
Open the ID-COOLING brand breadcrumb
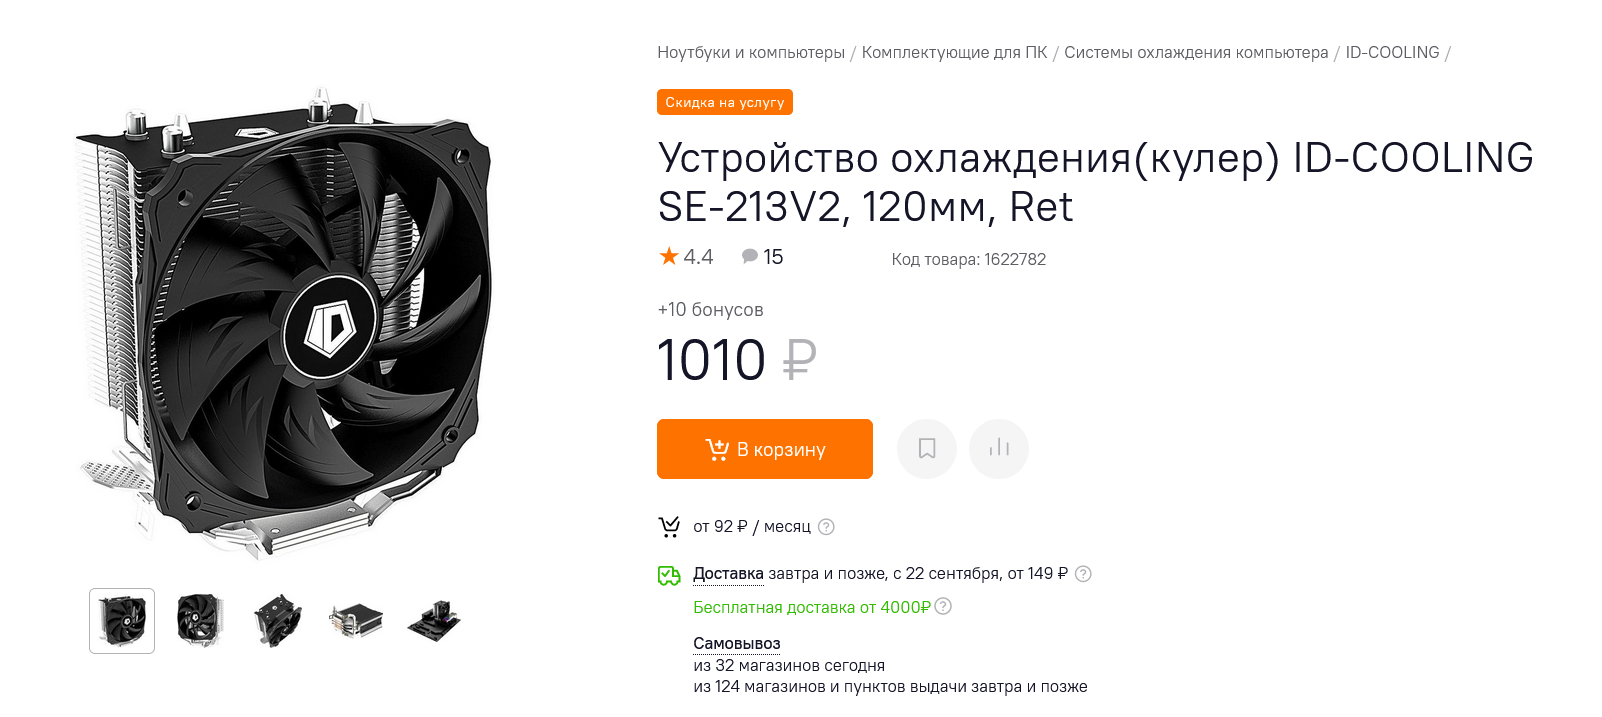pos(1392,52)
